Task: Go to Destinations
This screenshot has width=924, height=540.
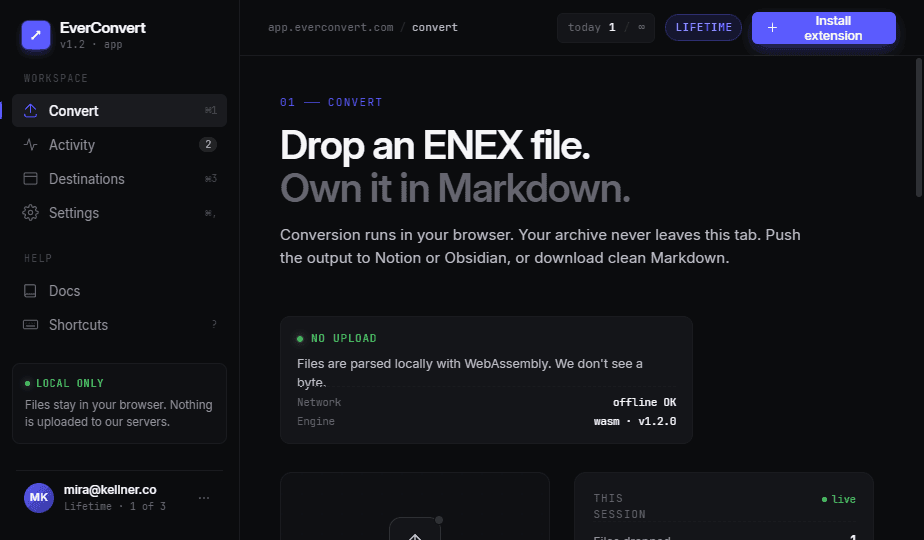Action: (120, 179)
